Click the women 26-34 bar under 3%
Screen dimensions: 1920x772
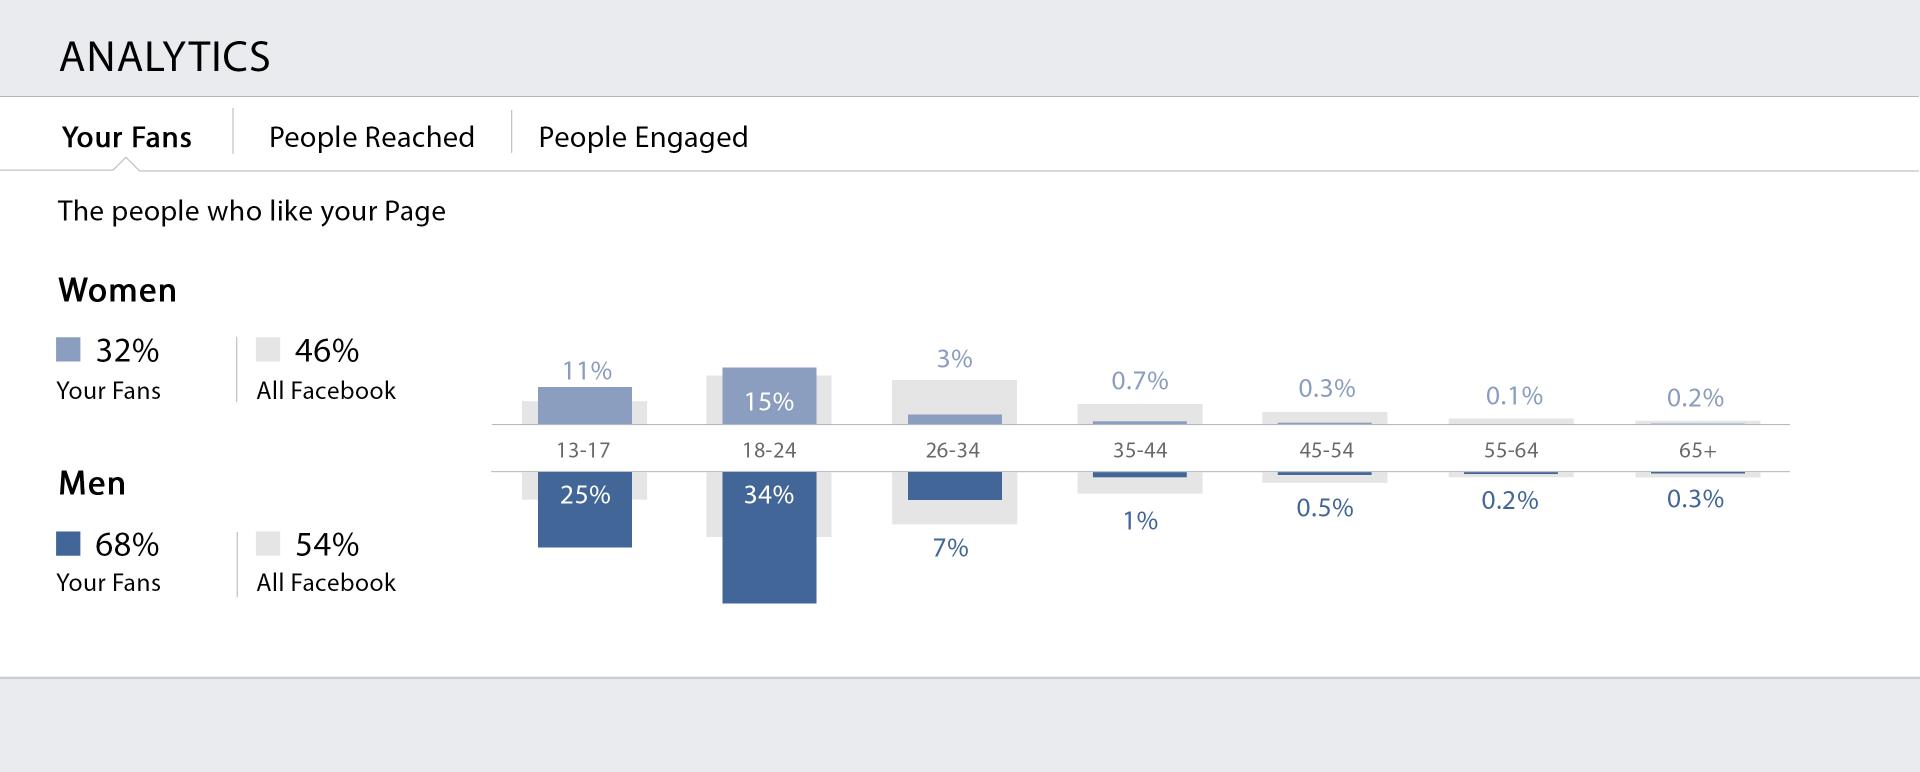(954, 419)
